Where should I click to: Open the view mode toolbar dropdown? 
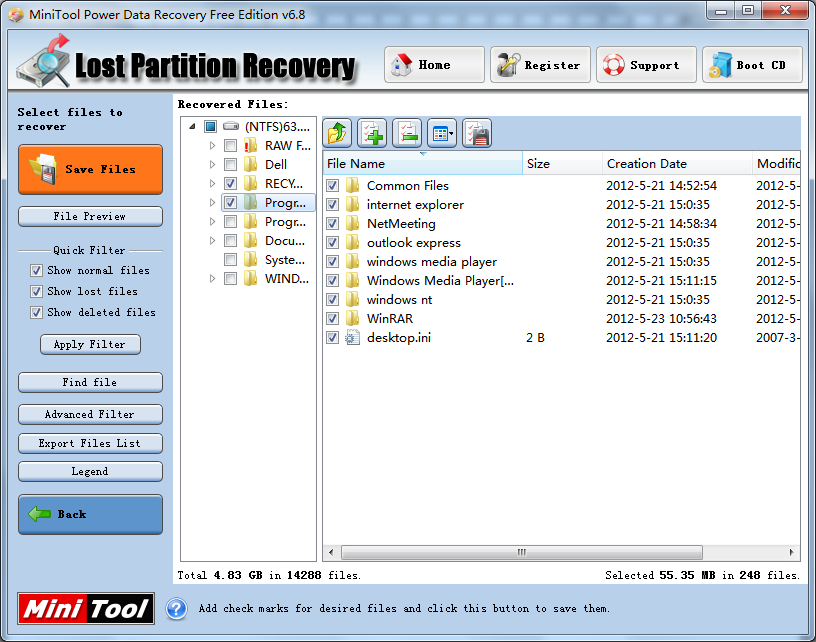tap(442, 133)
